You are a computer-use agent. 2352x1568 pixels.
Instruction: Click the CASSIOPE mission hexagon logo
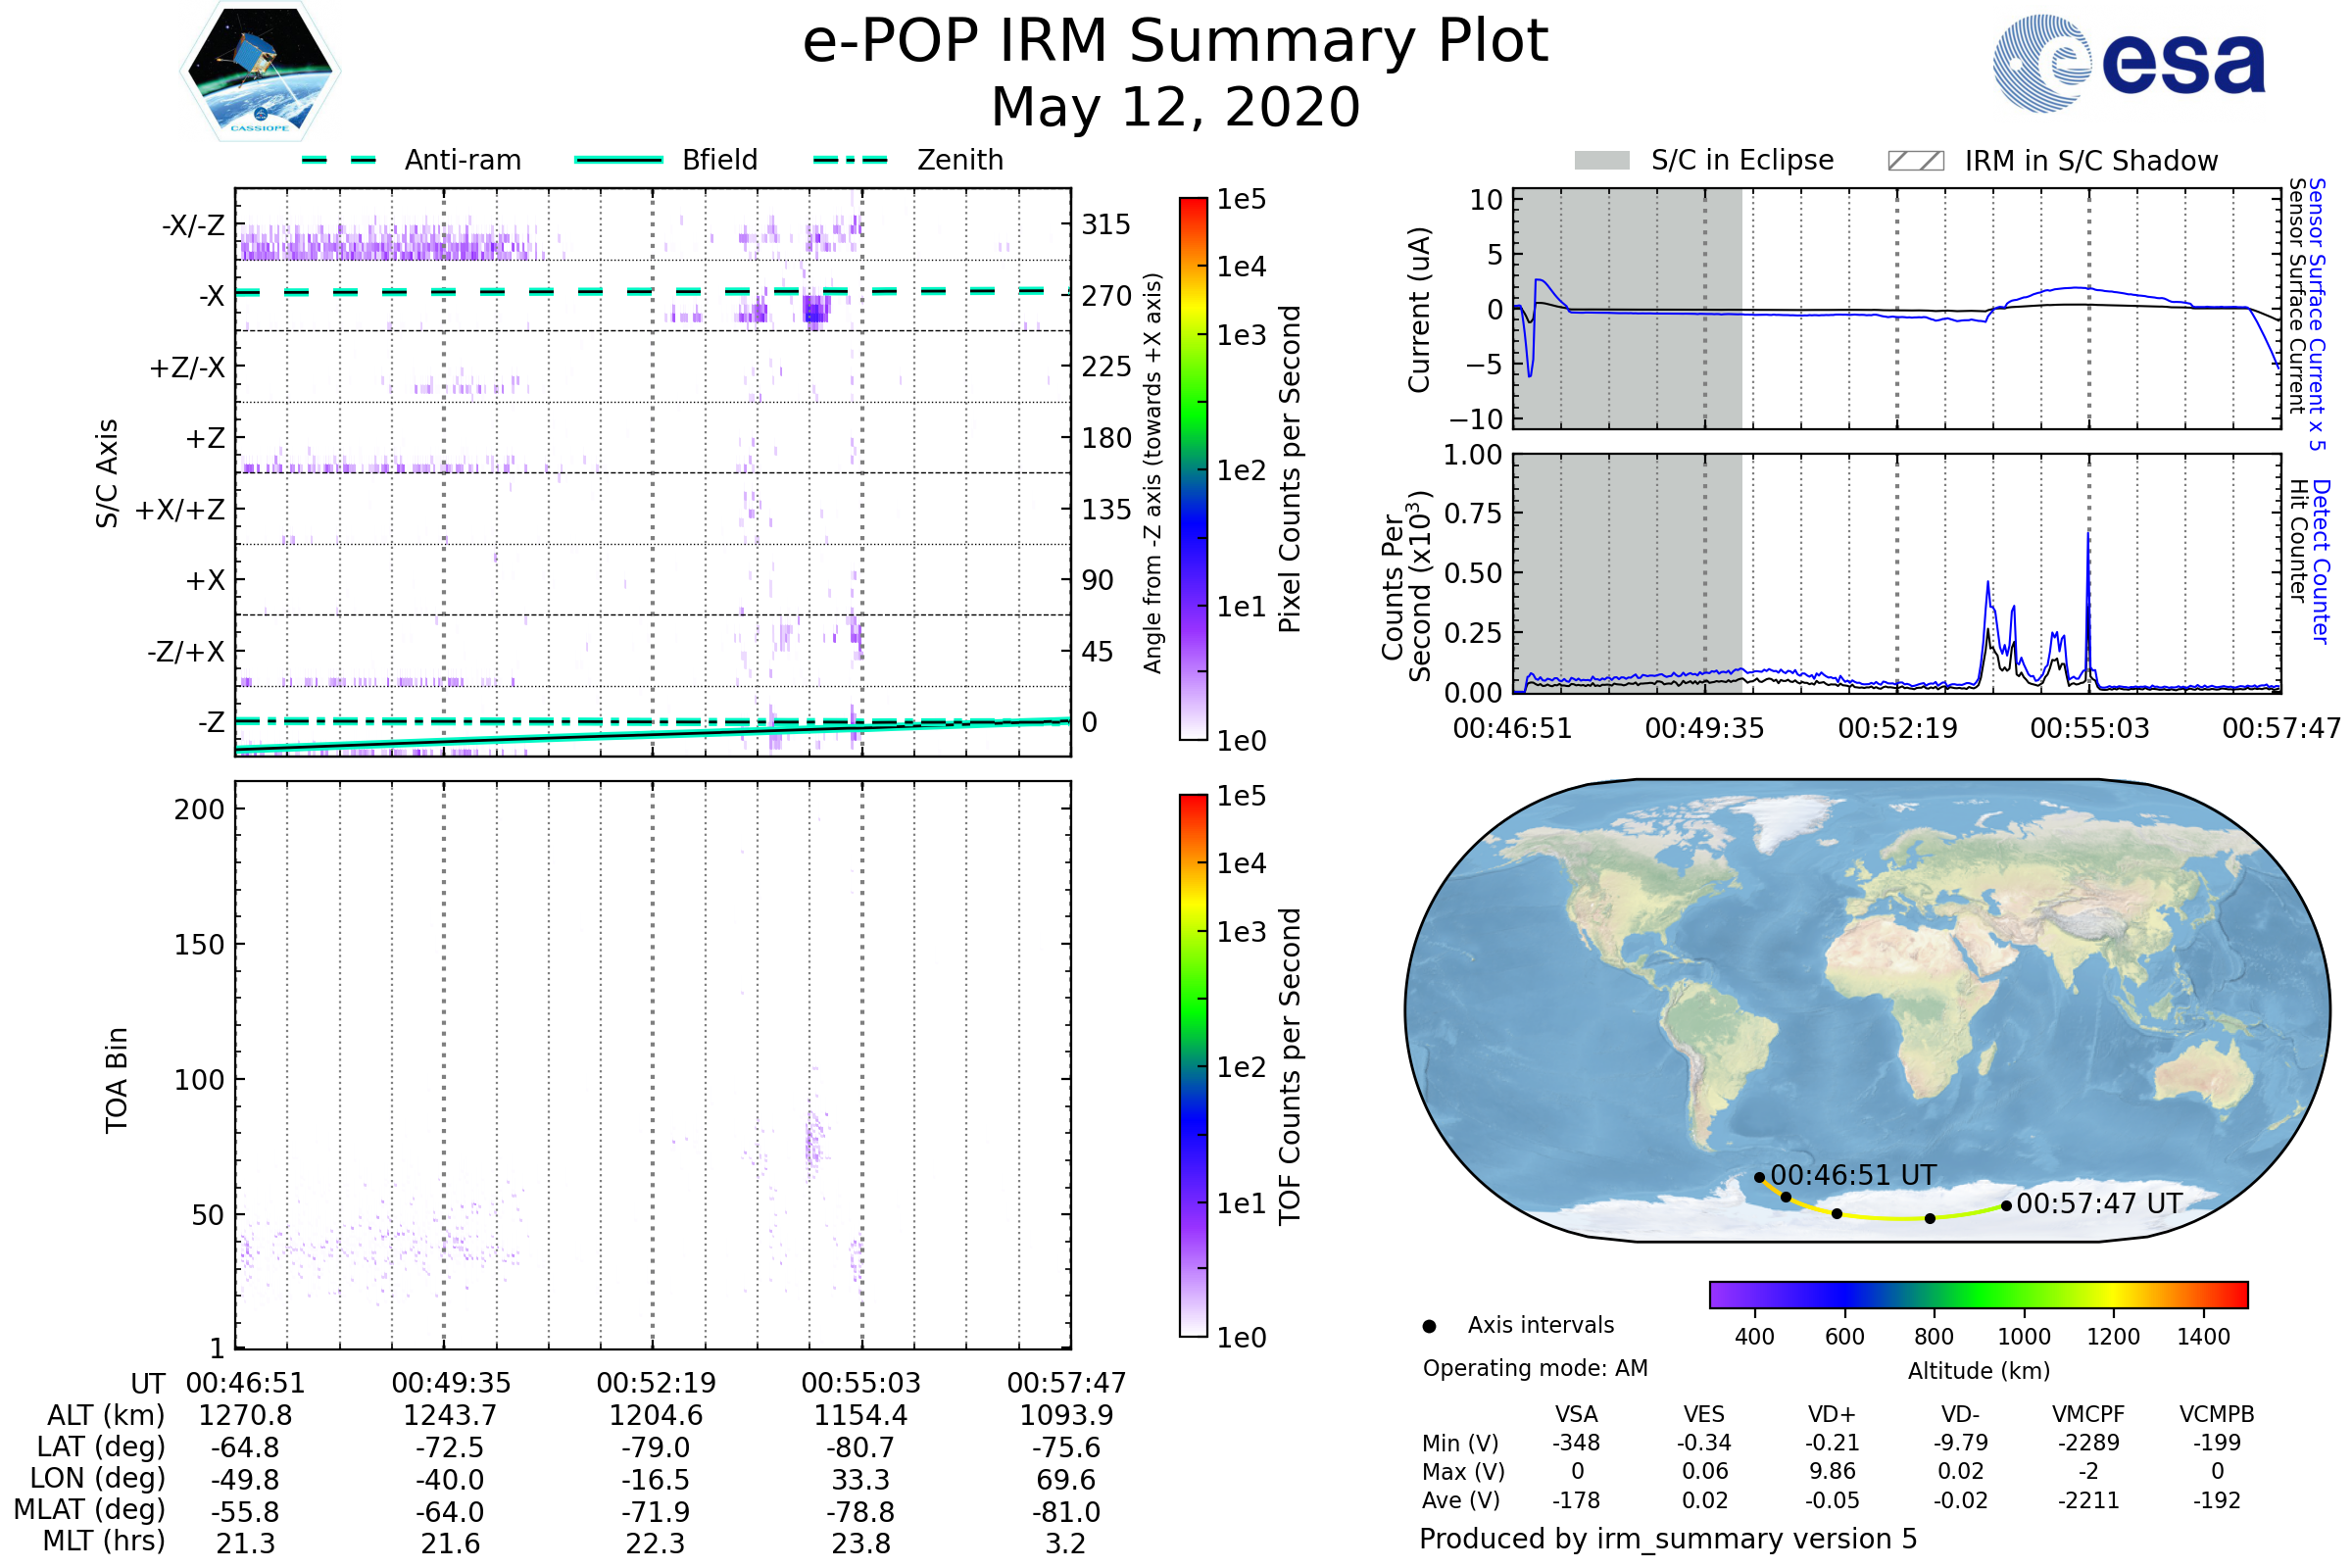(260, 72)
